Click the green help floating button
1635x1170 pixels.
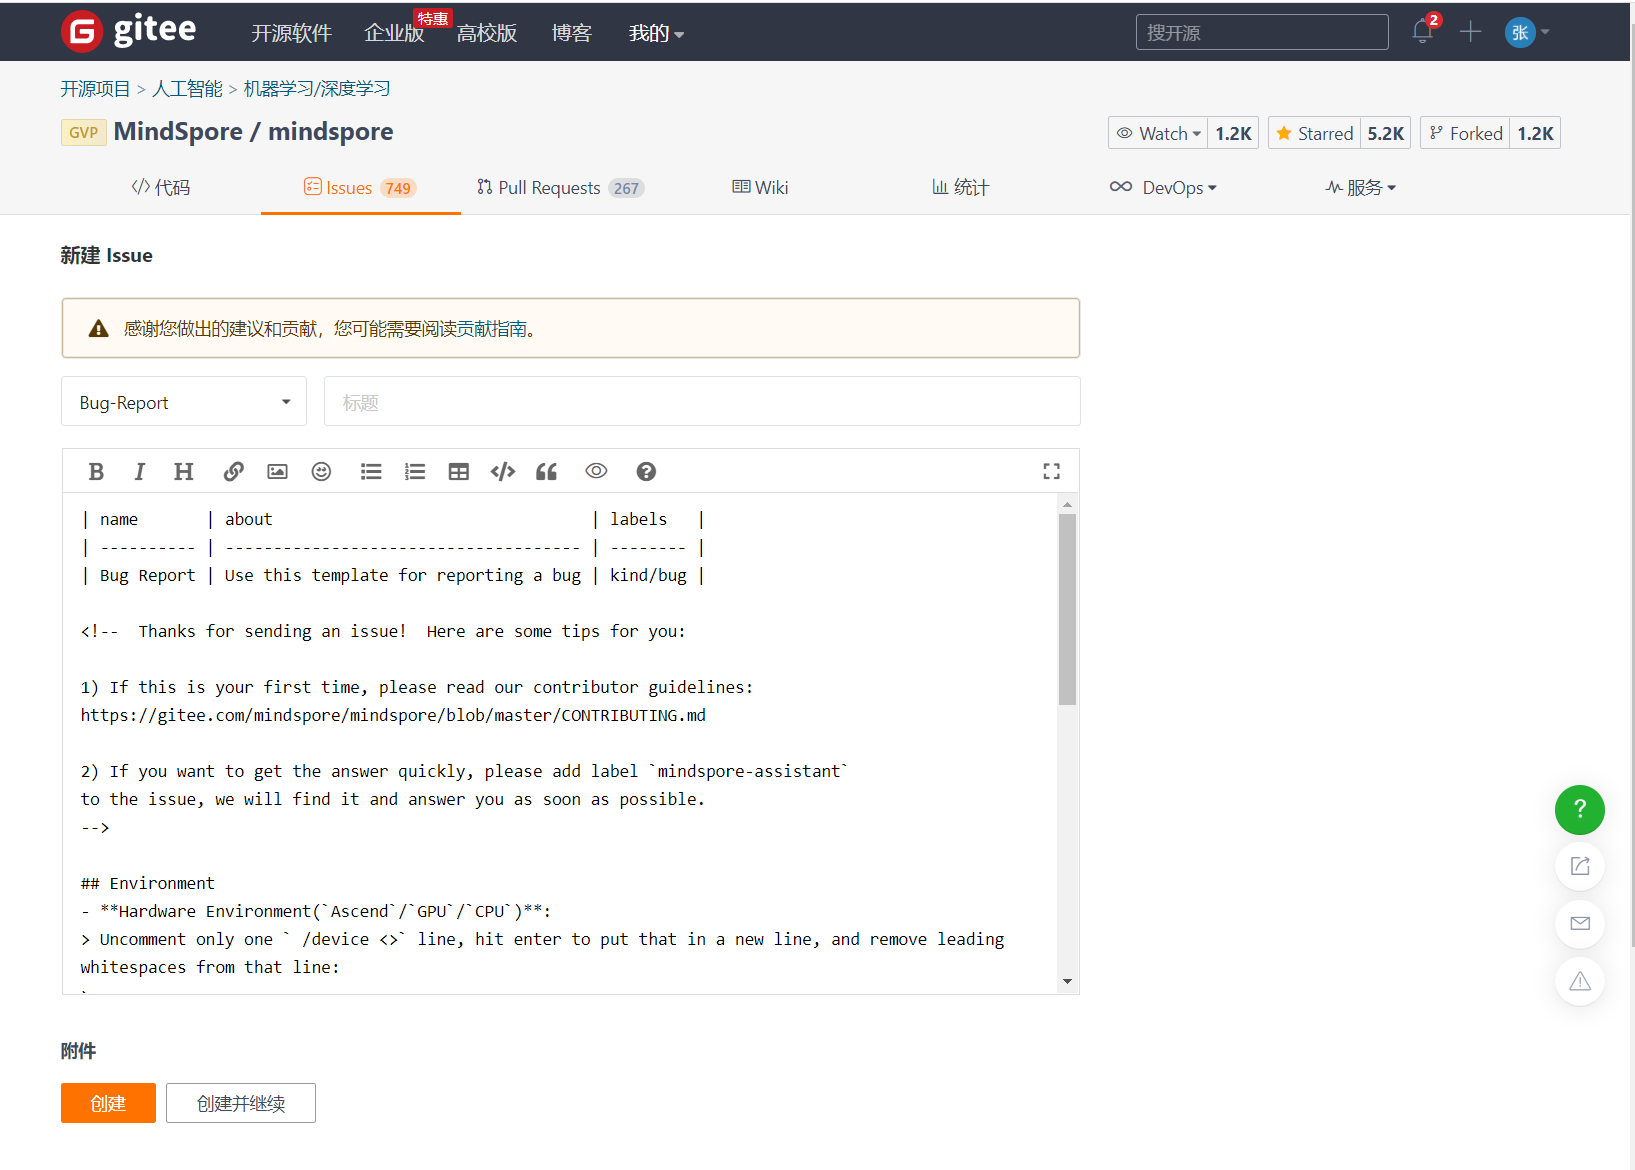click(1580, 810)
